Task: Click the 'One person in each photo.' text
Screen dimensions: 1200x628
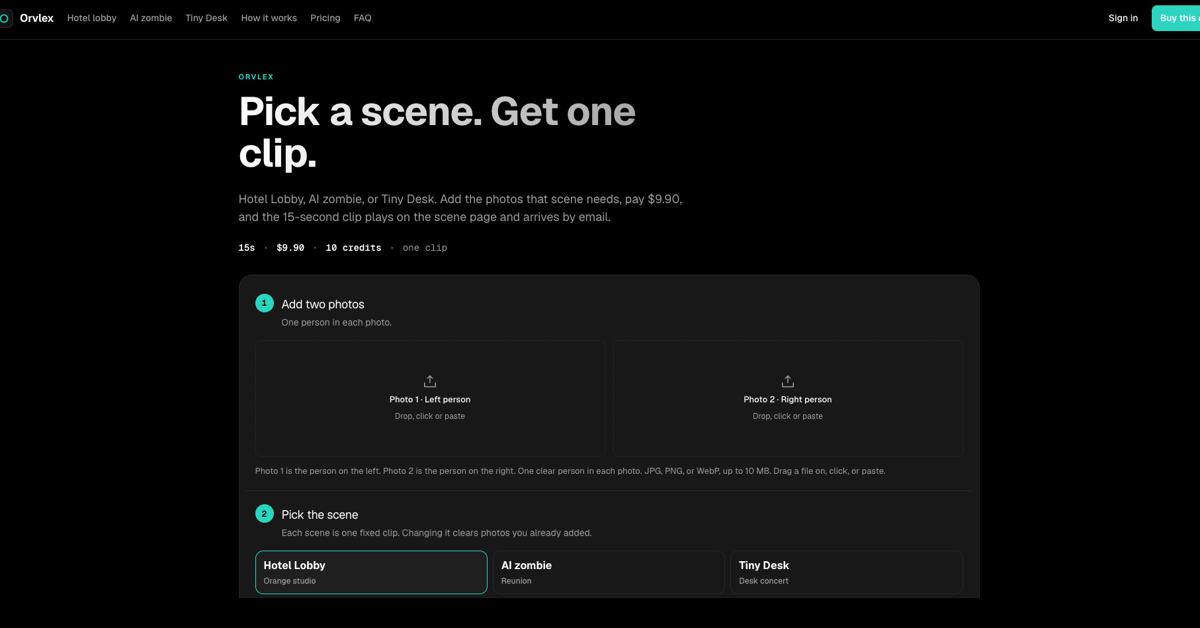Action: [x=336, y=323]
